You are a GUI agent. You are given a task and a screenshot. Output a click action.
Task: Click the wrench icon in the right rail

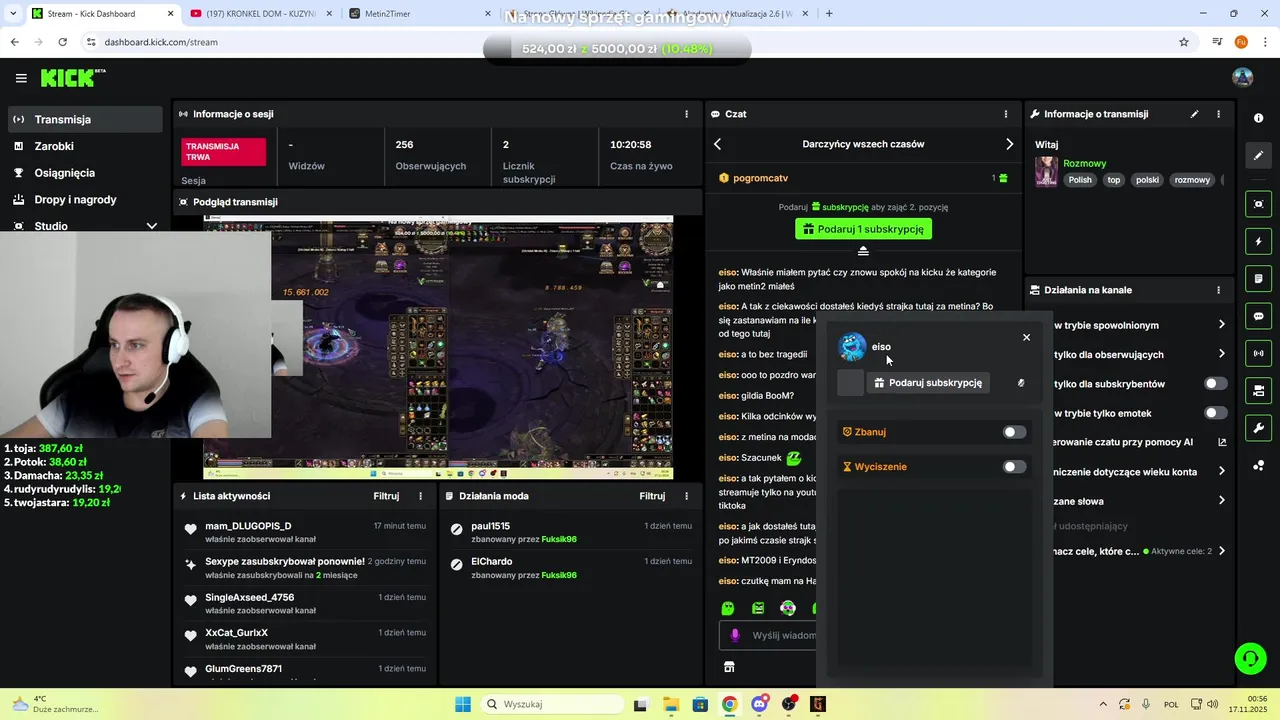[x=1258, y=428]
